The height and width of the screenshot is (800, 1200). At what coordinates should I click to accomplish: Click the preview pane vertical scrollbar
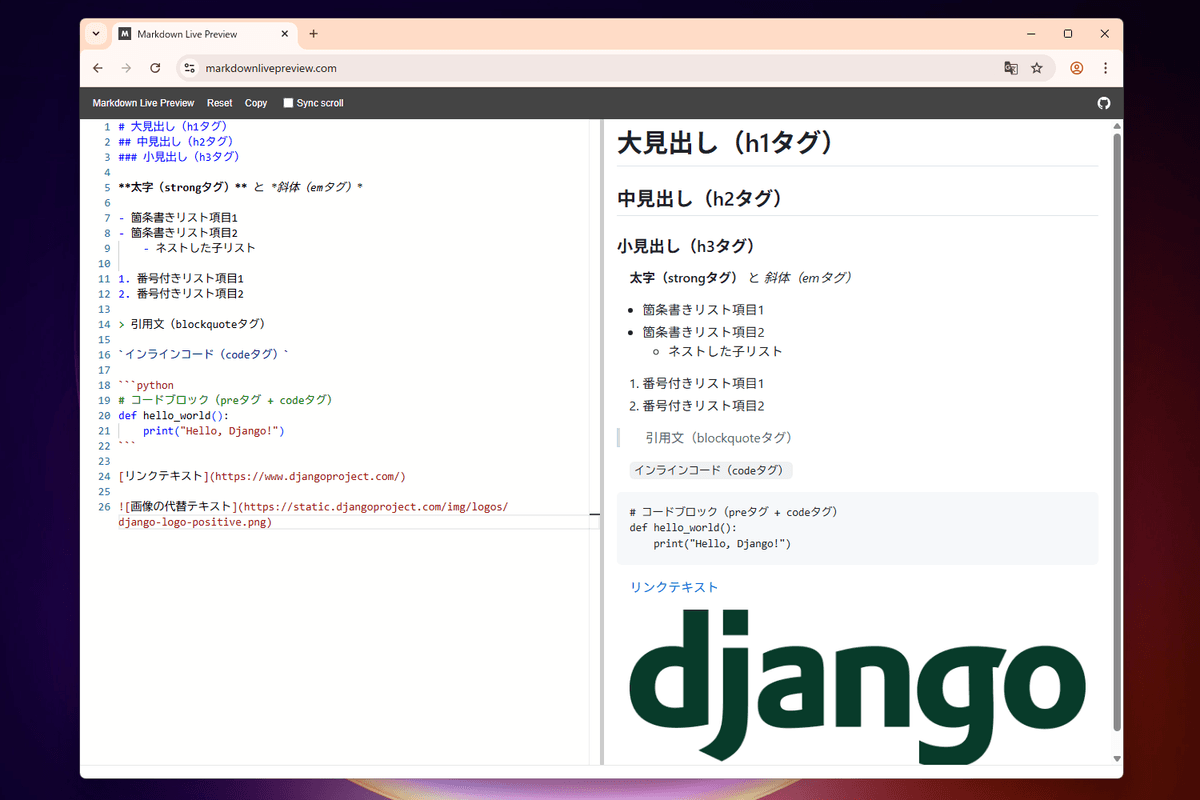click(x=1117, y=430)
